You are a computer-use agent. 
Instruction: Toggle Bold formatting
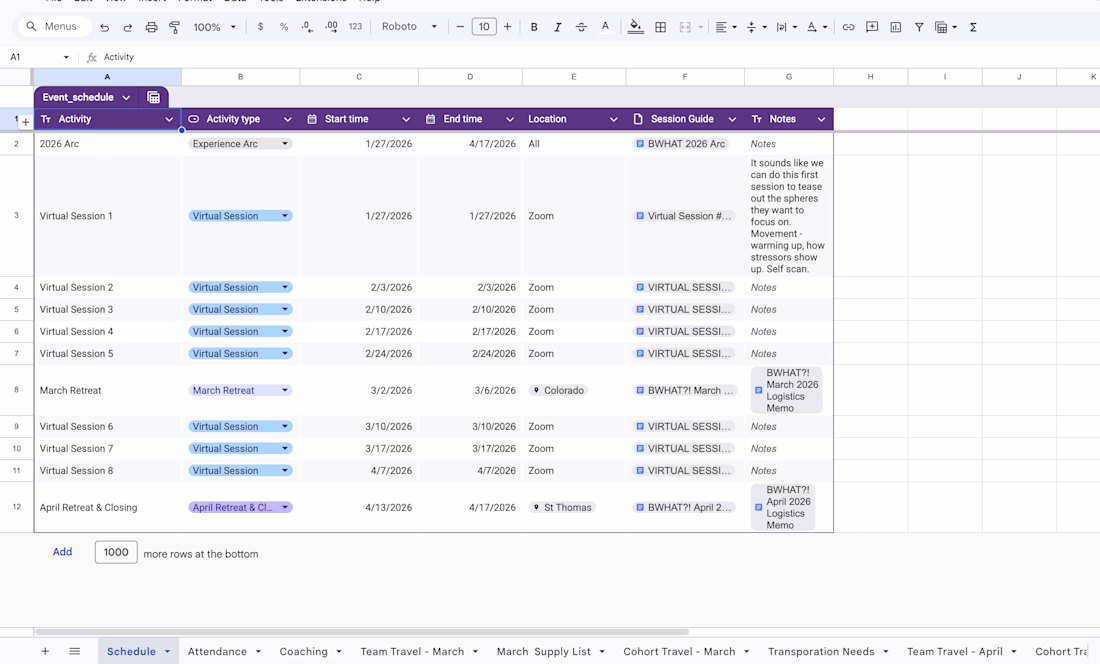[534, 27]
